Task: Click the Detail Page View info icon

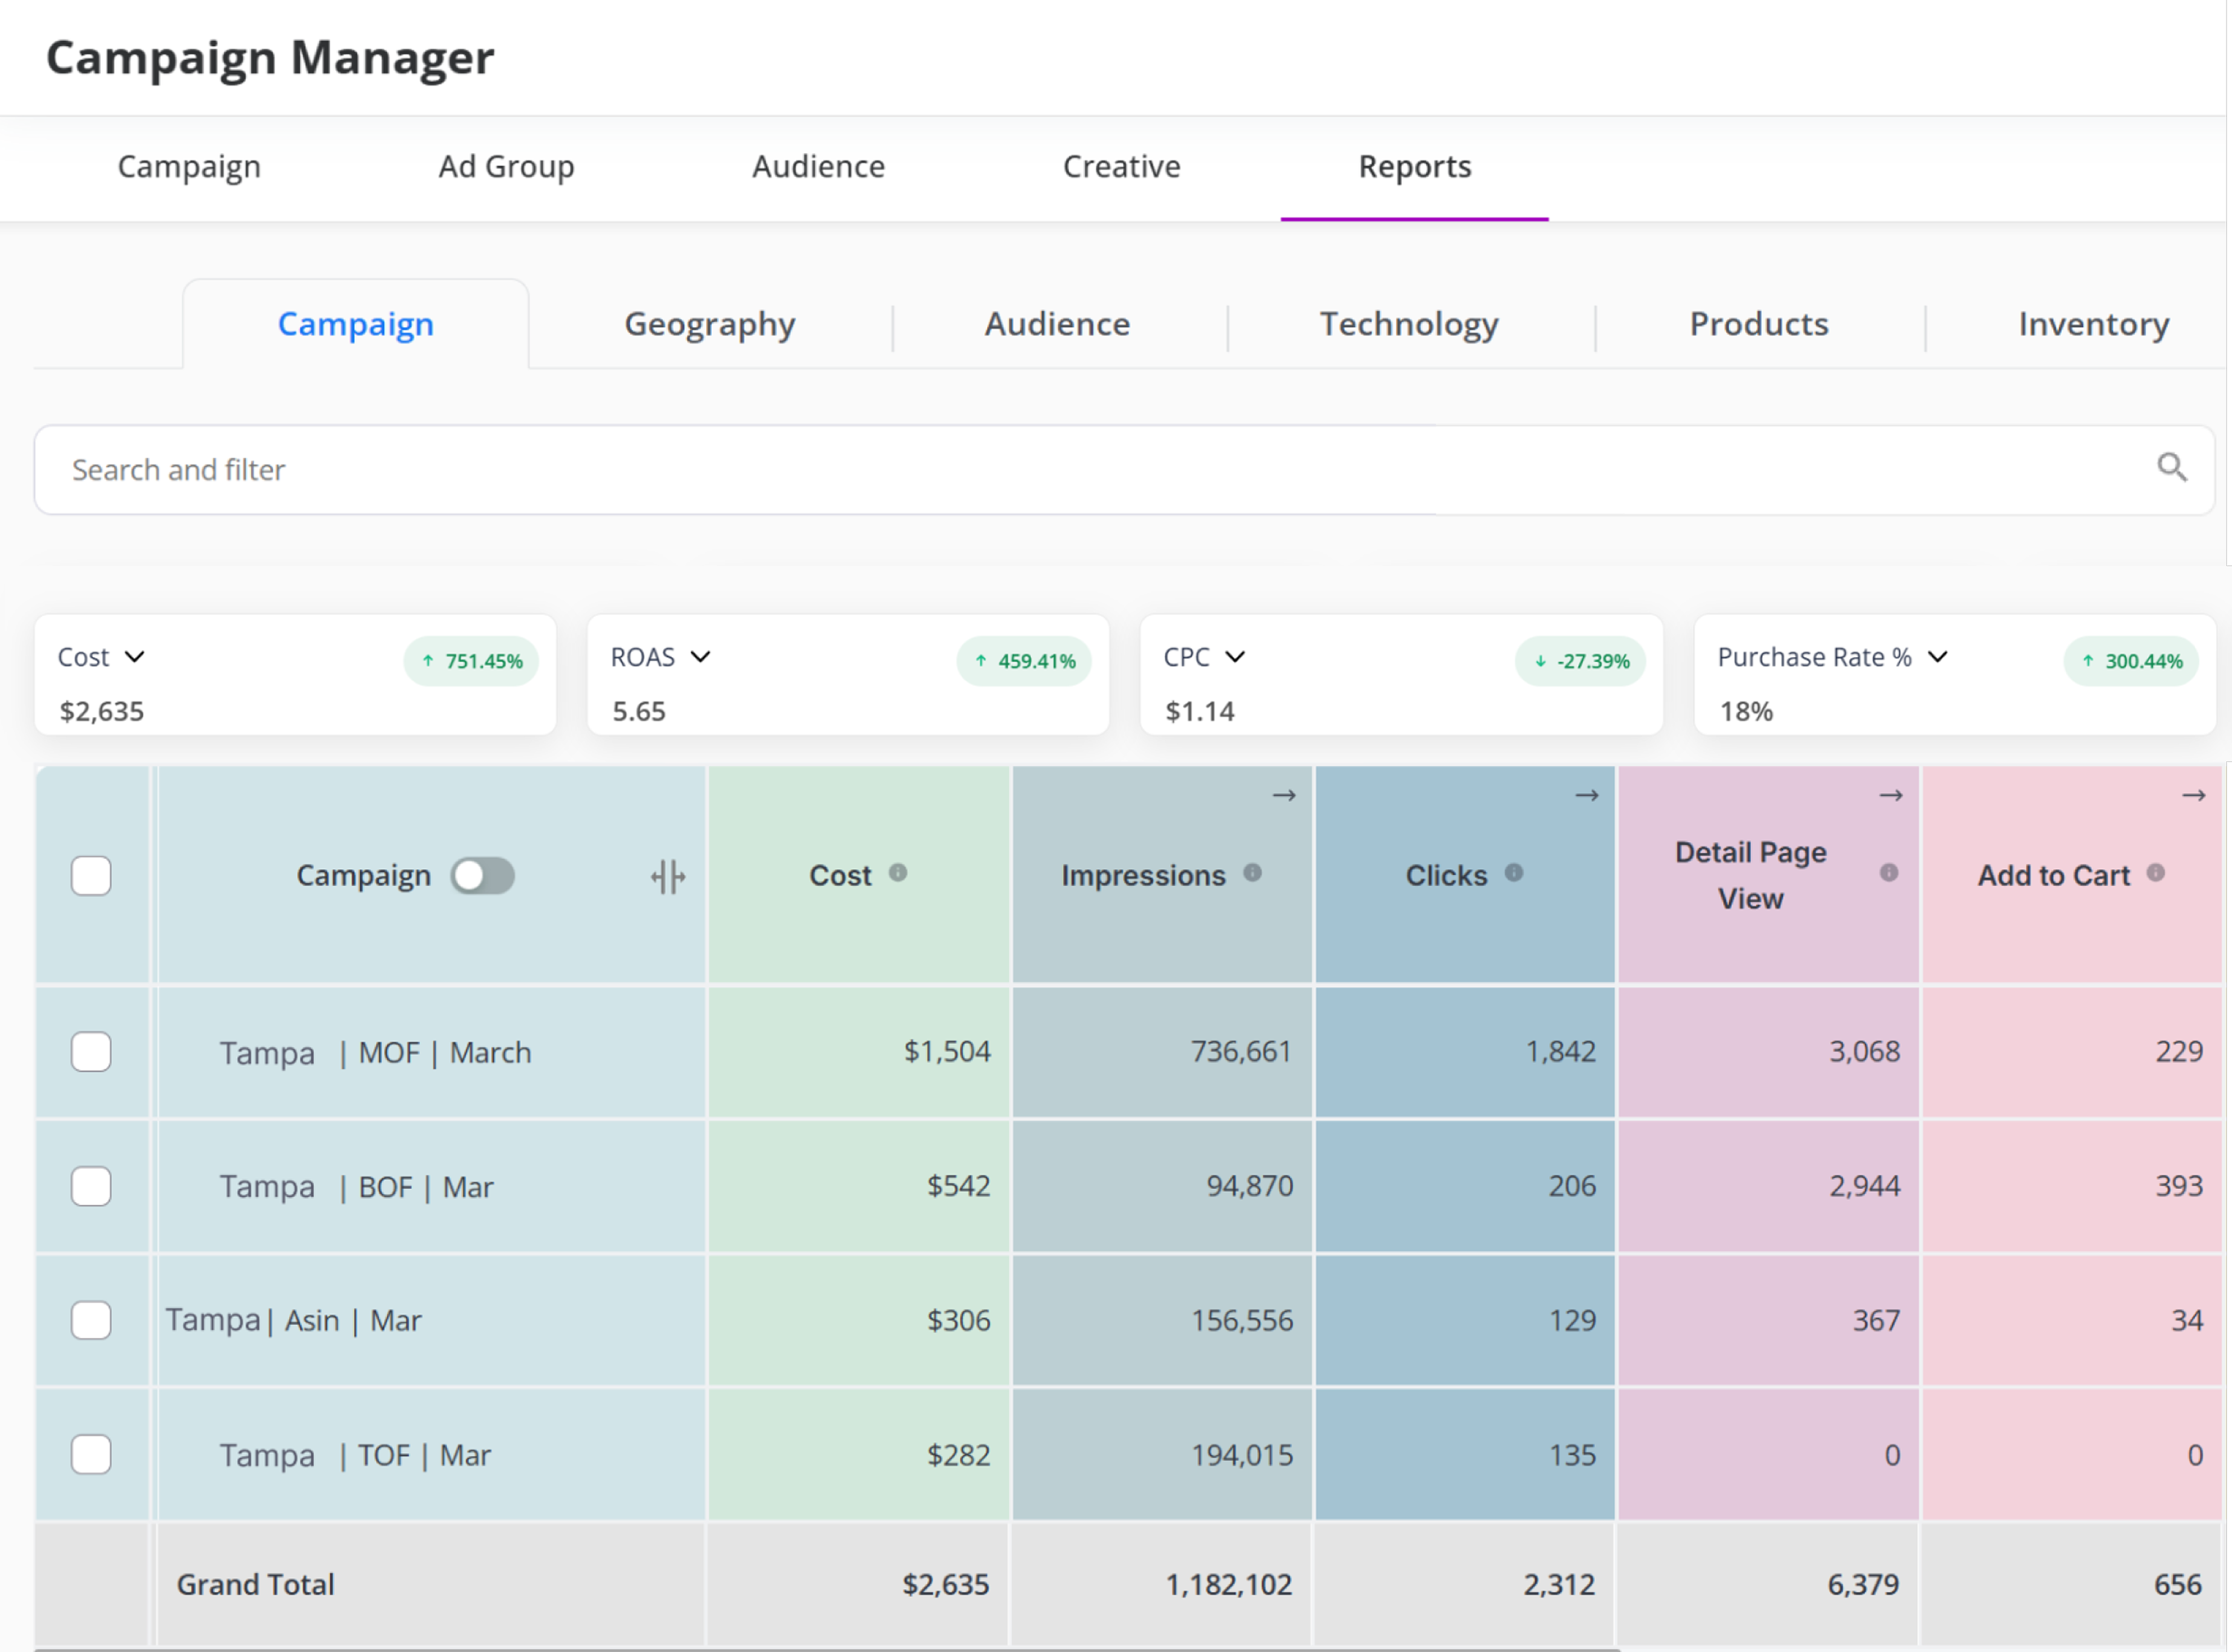Action: [x=1888, y=873]
